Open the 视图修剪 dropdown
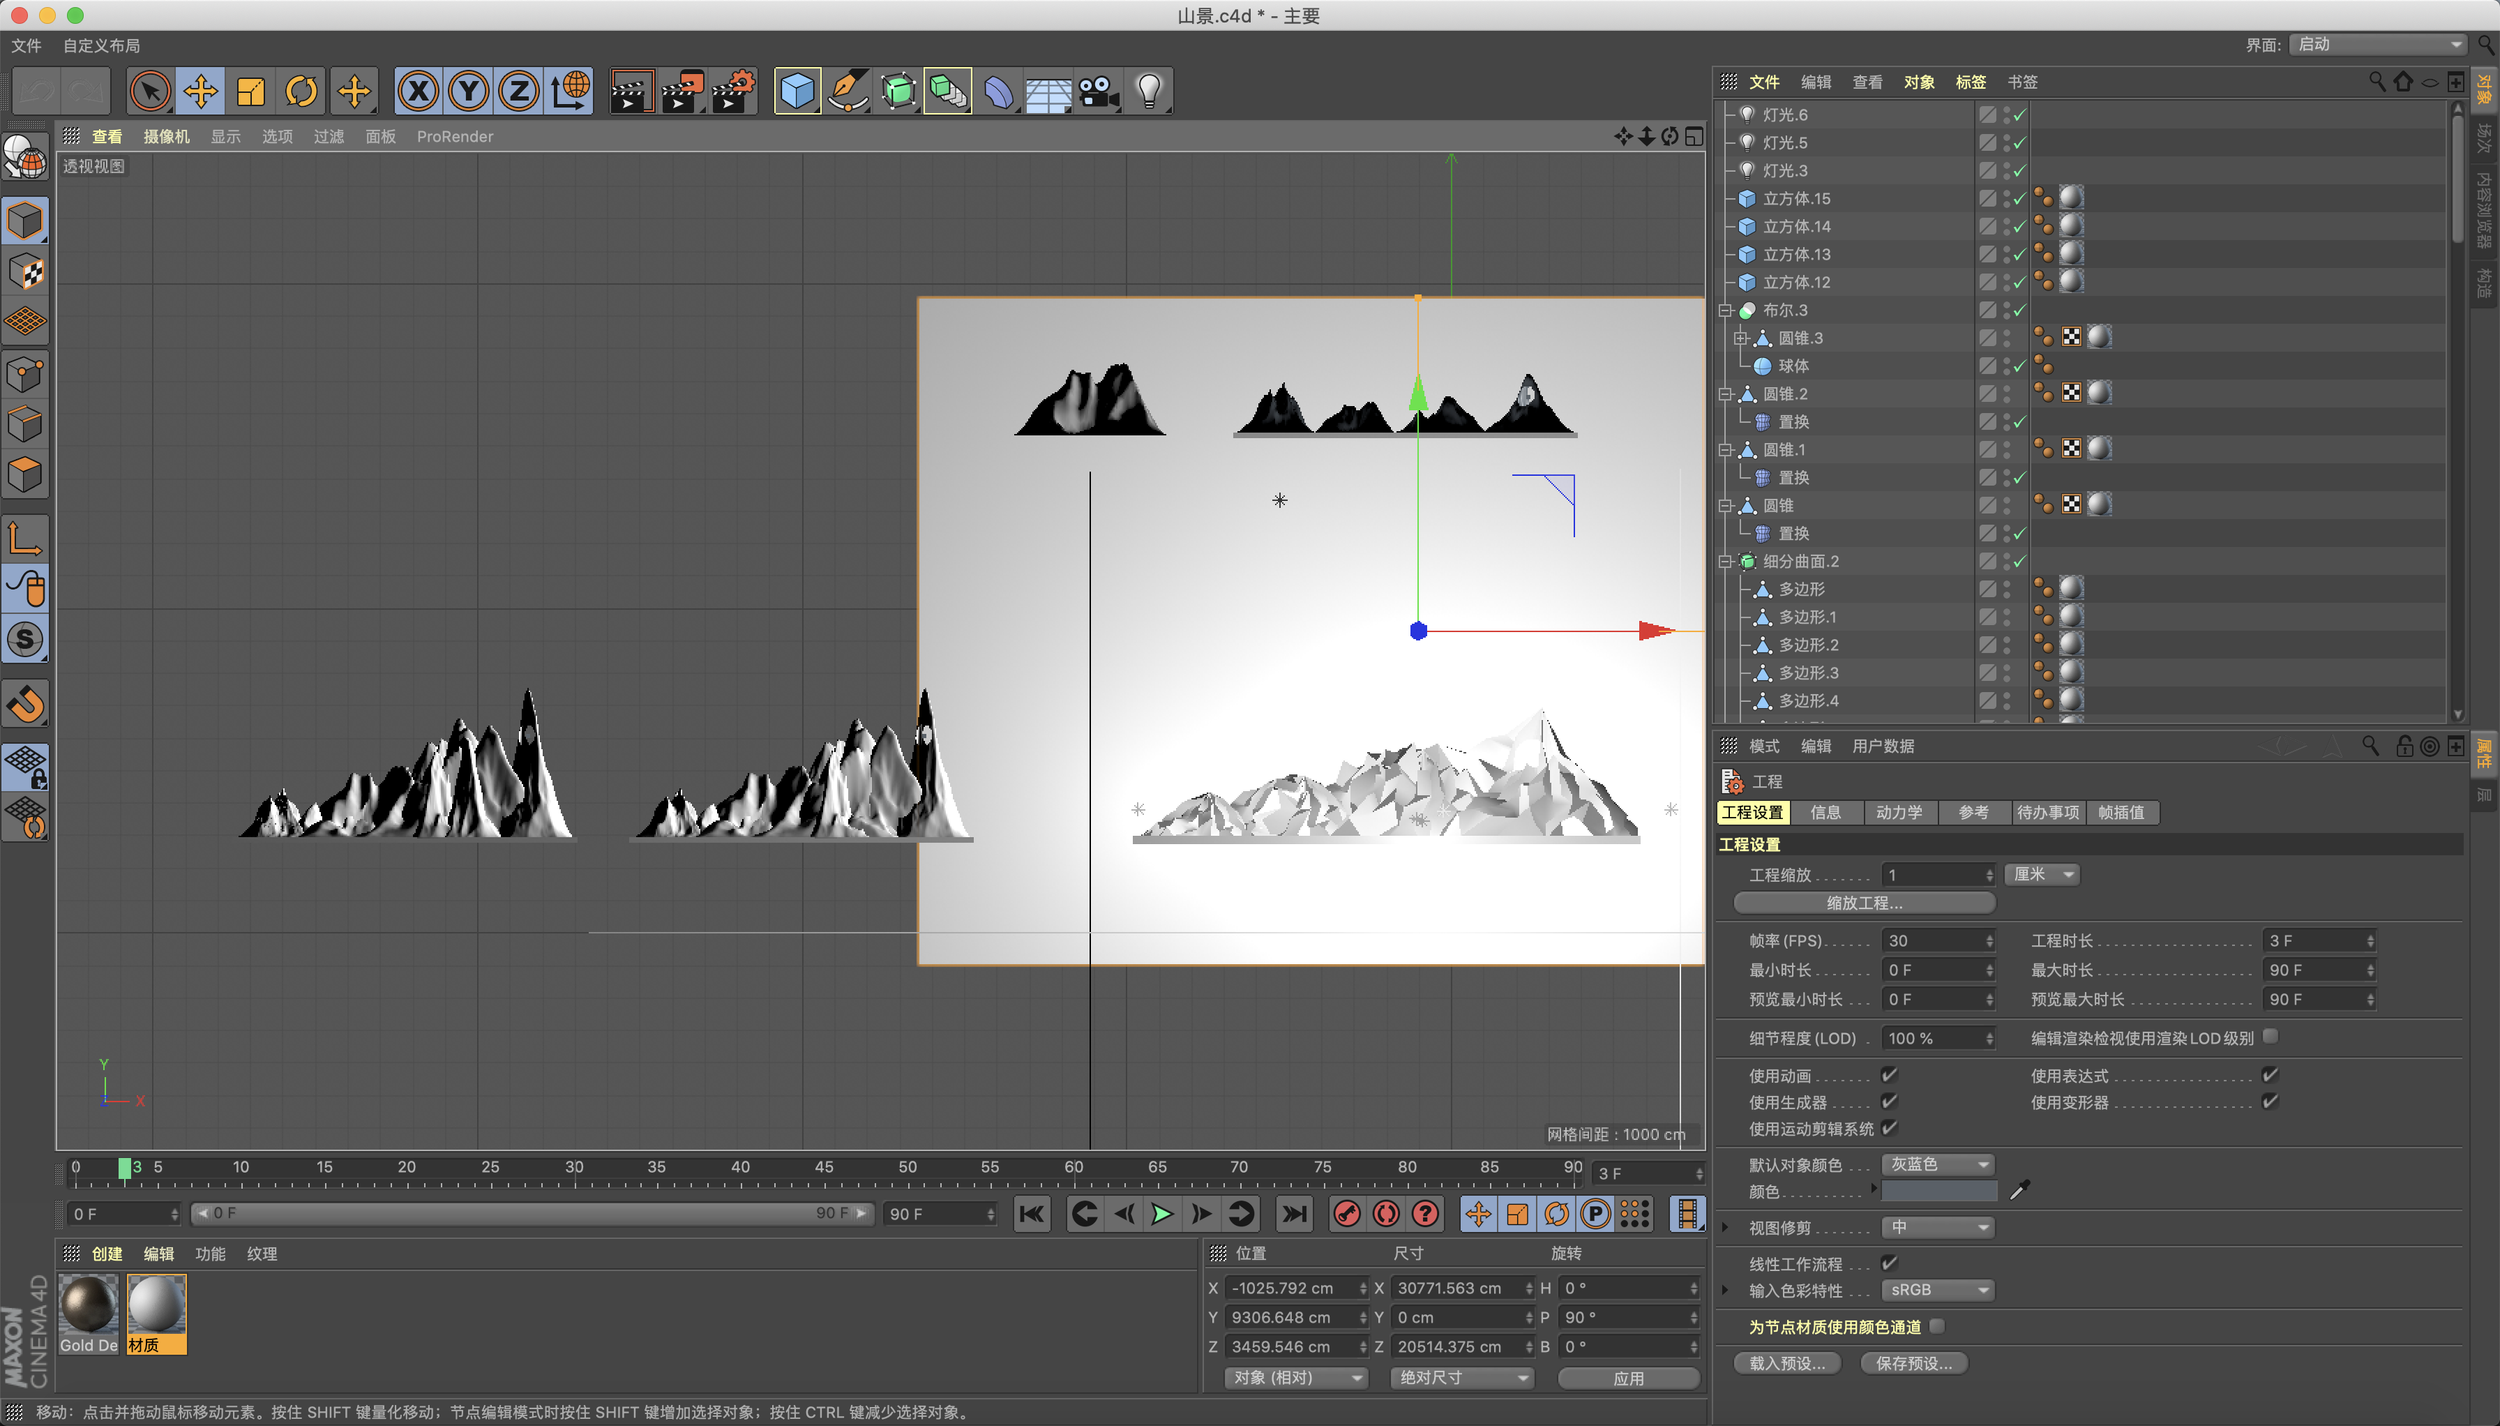This screenshot has height=1426, width=2500. click(1938, 1227)
